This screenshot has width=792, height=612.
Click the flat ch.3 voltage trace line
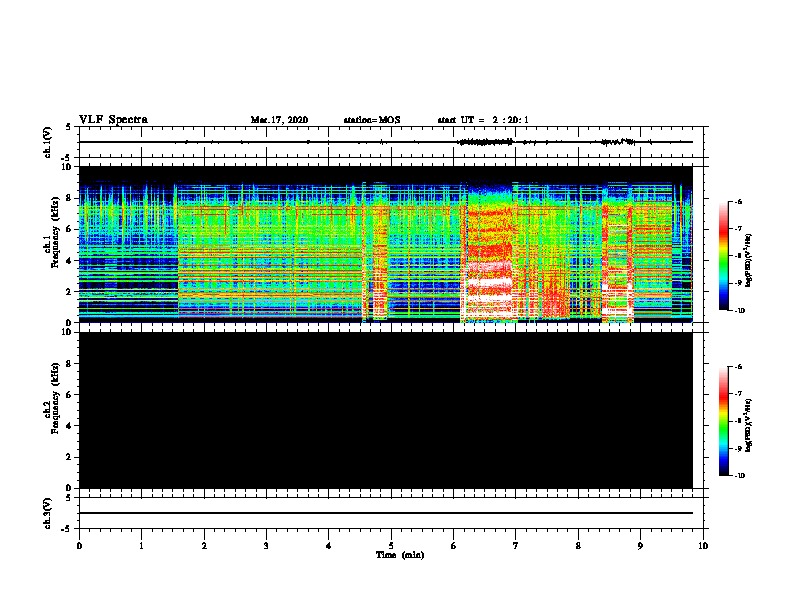(x=386, y=513)
